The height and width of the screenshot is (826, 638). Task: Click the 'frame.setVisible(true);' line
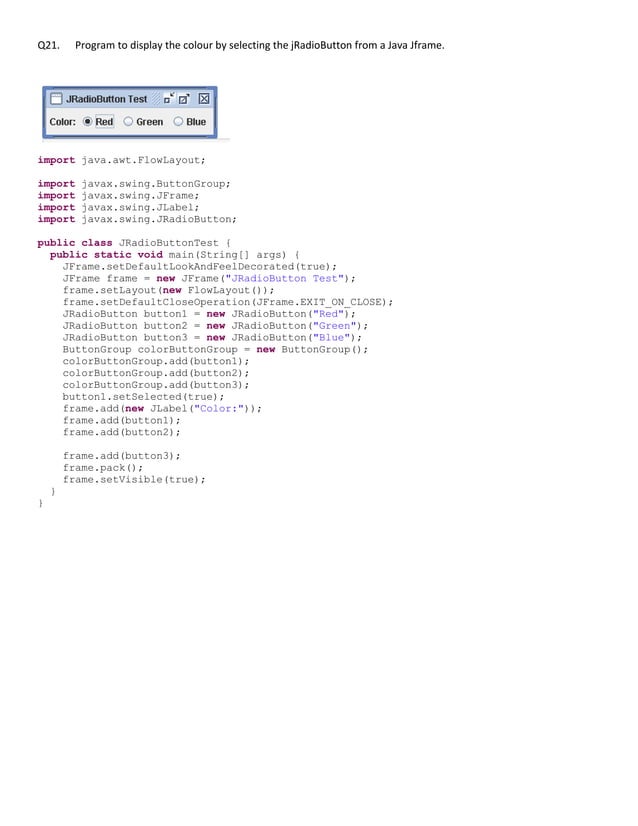point(134,479)
